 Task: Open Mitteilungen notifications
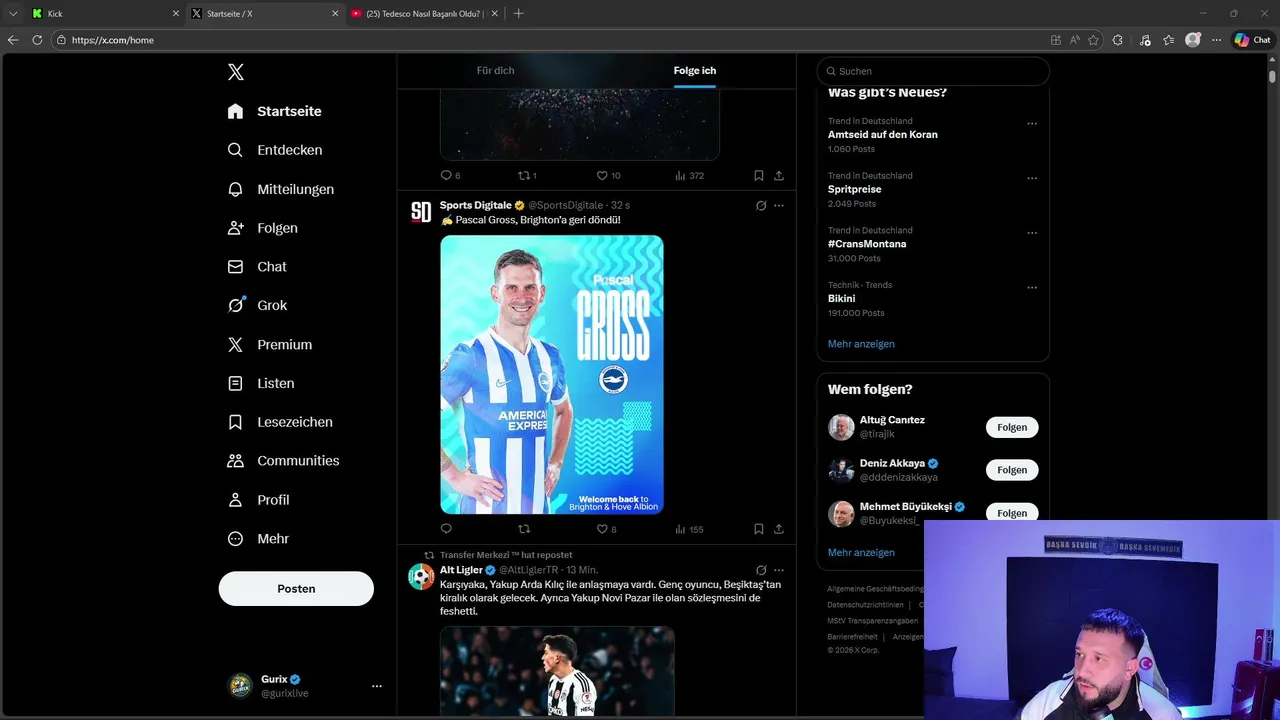pos(281,189)
